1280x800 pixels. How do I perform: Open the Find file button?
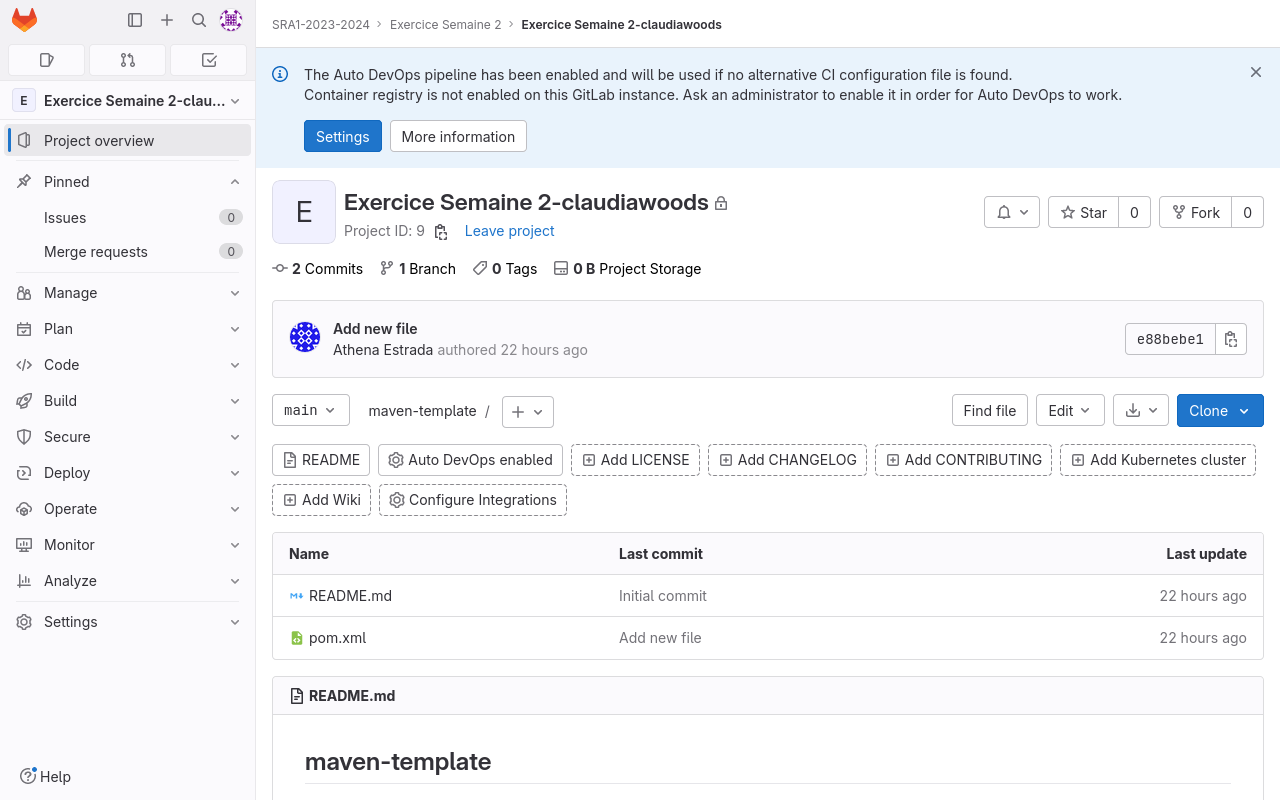tap(989, 410)
